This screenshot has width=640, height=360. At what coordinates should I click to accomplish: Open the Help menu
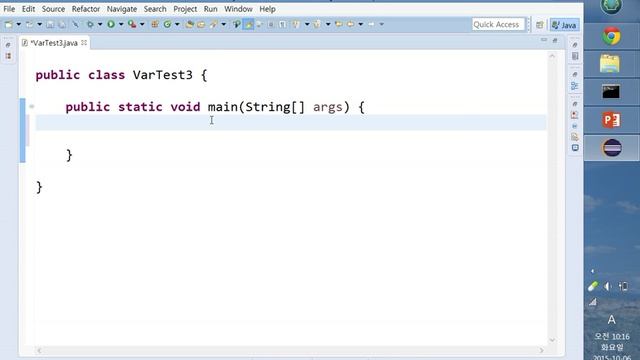pos(267,9)
